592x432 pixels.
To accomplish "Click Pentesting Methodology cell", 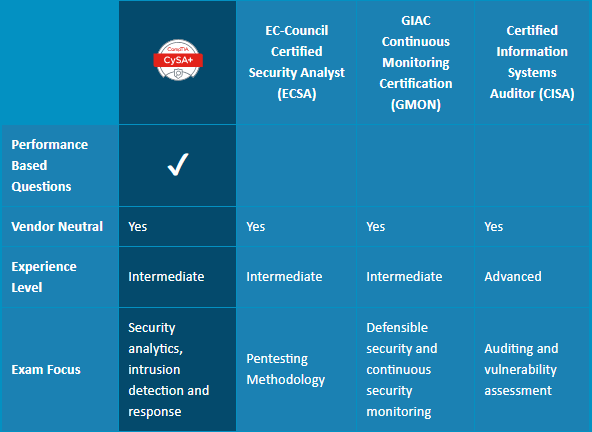I will click(x=285, y=369).
